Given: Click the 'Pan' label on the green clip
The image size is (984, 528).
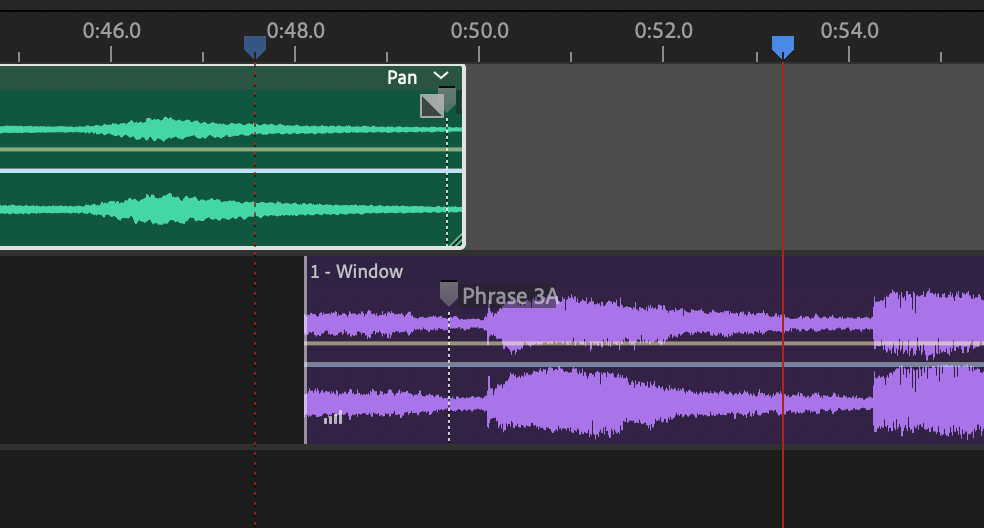Looking at the screenshot, I should [x=402, y=77].
